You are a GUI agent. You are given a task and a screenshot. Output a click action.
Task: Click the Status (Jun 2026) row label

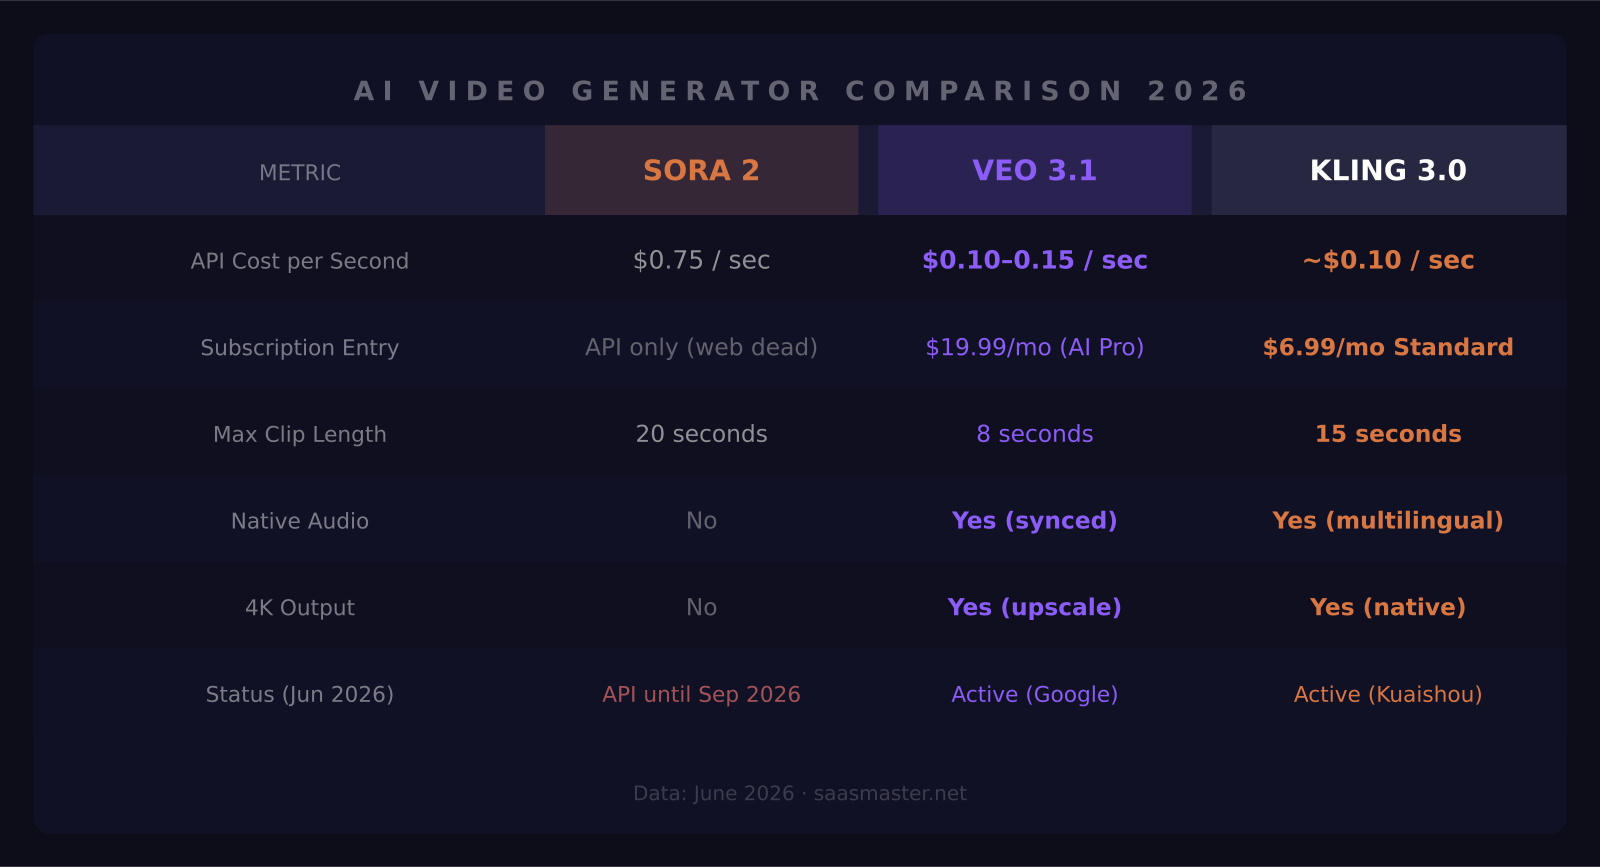[x=299, y=695]
